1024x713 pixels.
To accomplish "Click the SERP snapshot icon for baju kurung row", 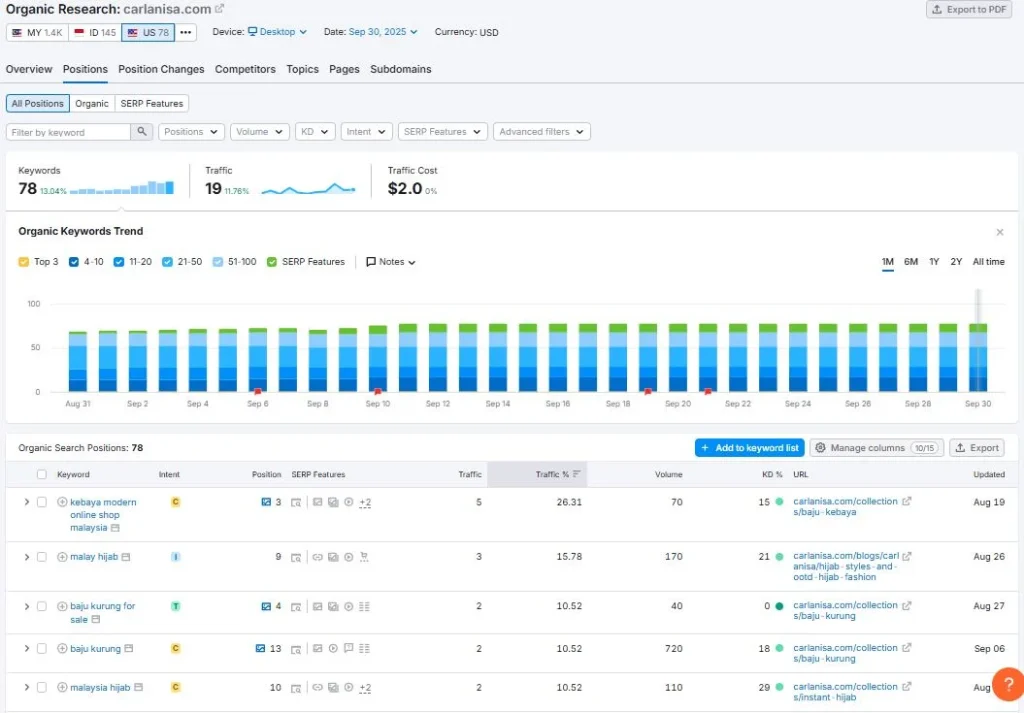I will (296, 649).
